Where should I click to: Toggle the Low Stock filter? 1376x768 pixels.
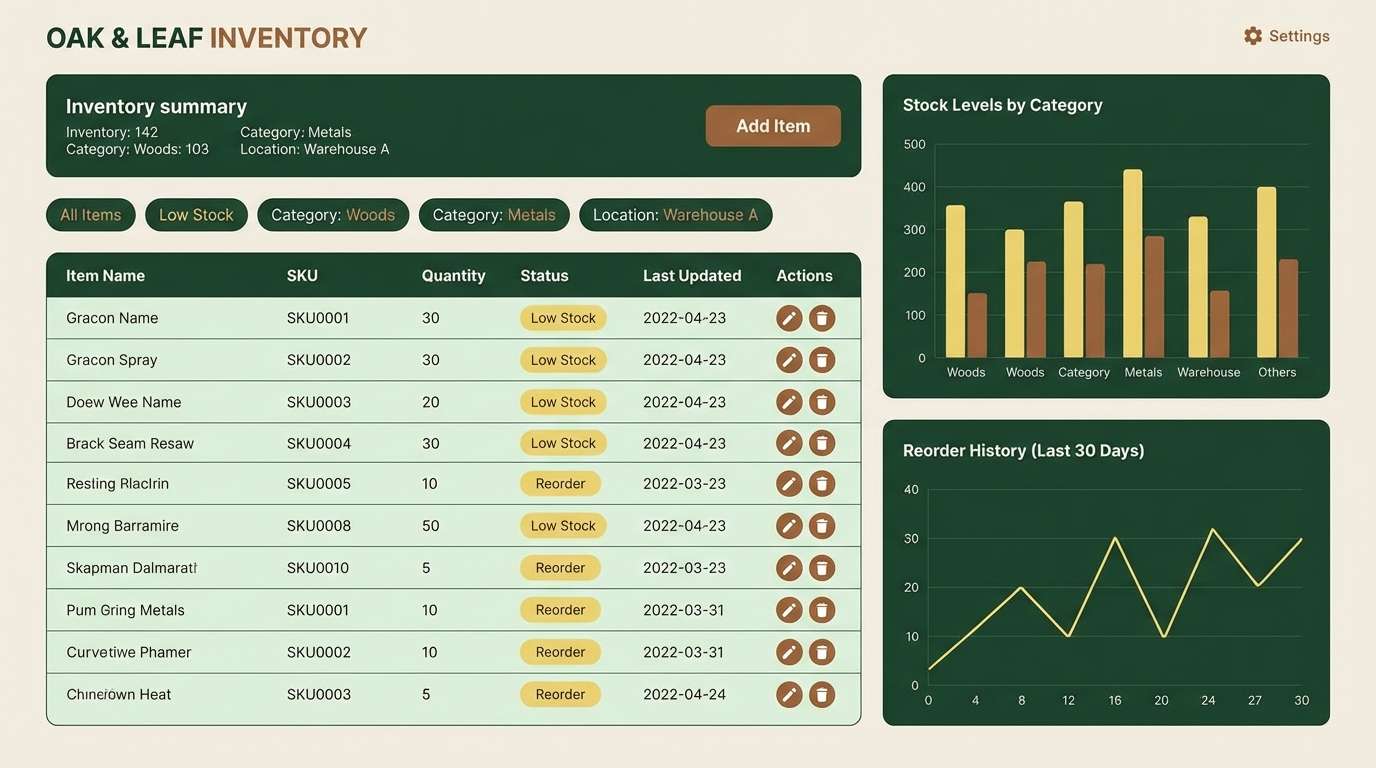point(196,214)
